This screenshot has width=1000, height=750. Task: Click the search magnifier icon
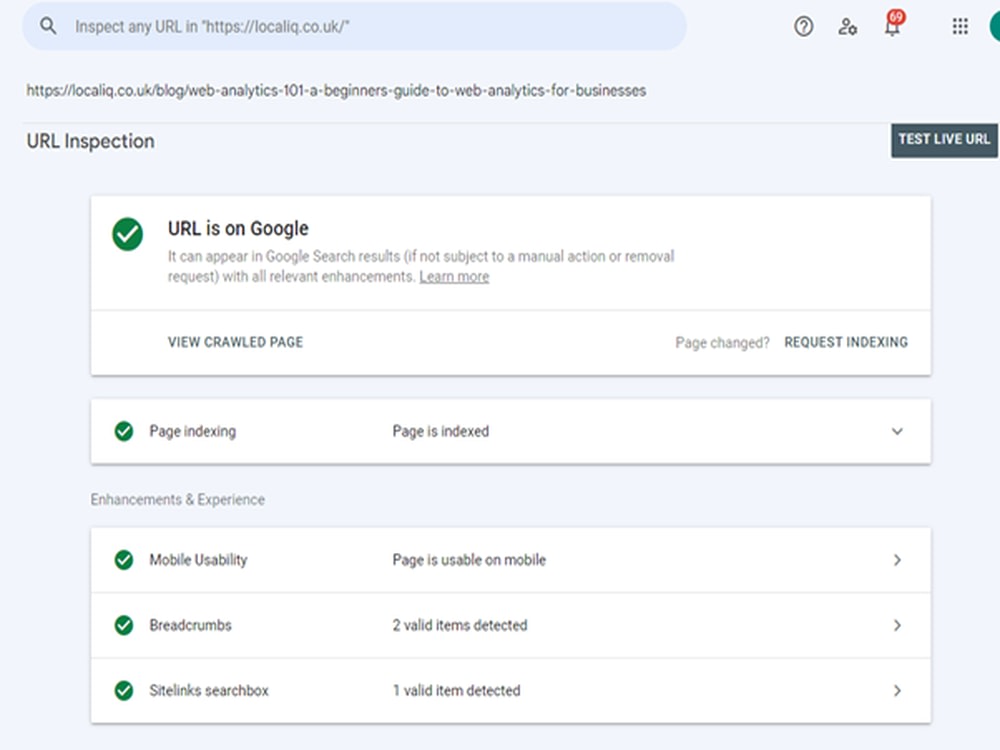coord(48,26)
